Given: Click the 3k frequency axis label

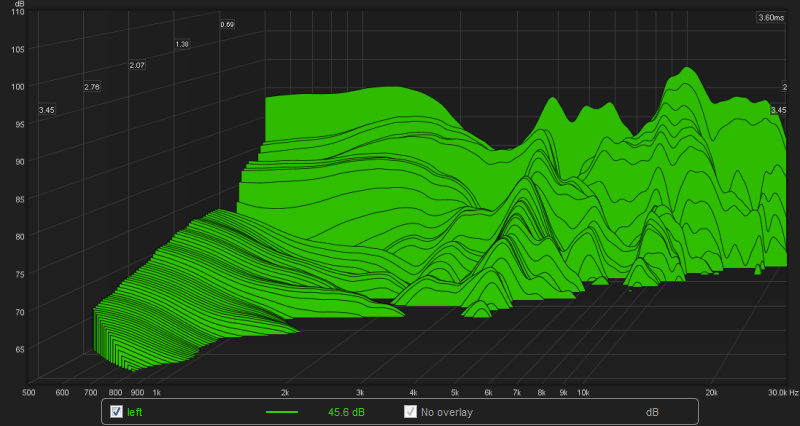Looking at the screenshot, I should coord(360,393).
